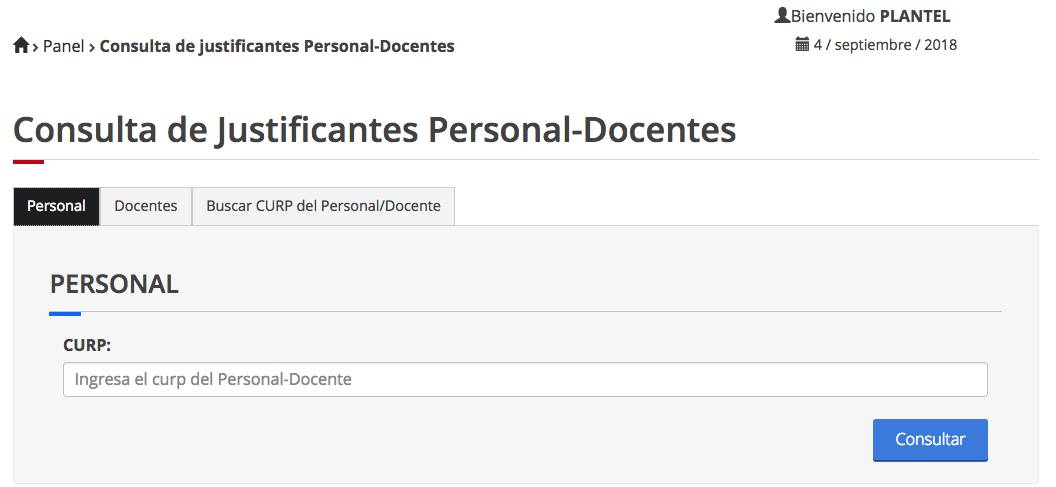This screenshot has height=487, width=1056.
Task: Click the Consulta de justificantes breadcrumb entry
Action: (277, 46)
